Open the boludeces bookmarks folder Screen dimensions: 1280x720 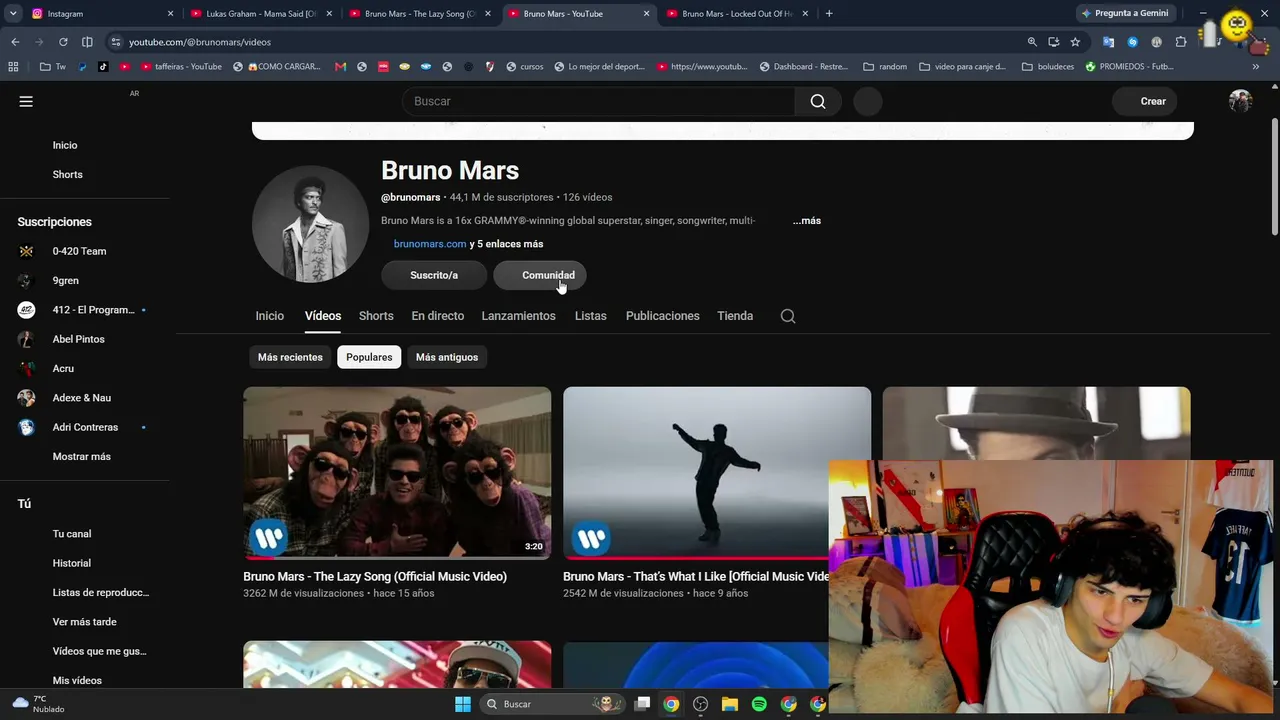[x=1048, y=67]
